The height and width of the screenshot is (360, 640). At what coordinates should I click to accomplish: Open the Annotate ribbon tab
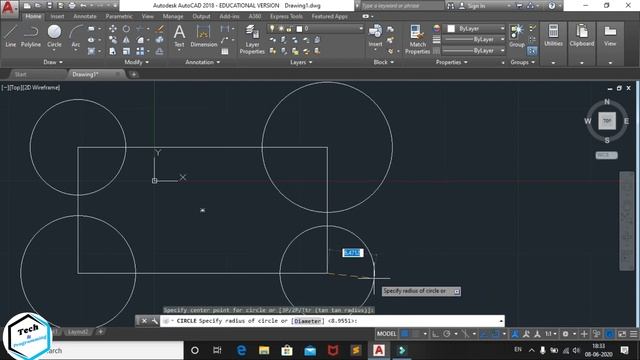(x=84, y=16)
